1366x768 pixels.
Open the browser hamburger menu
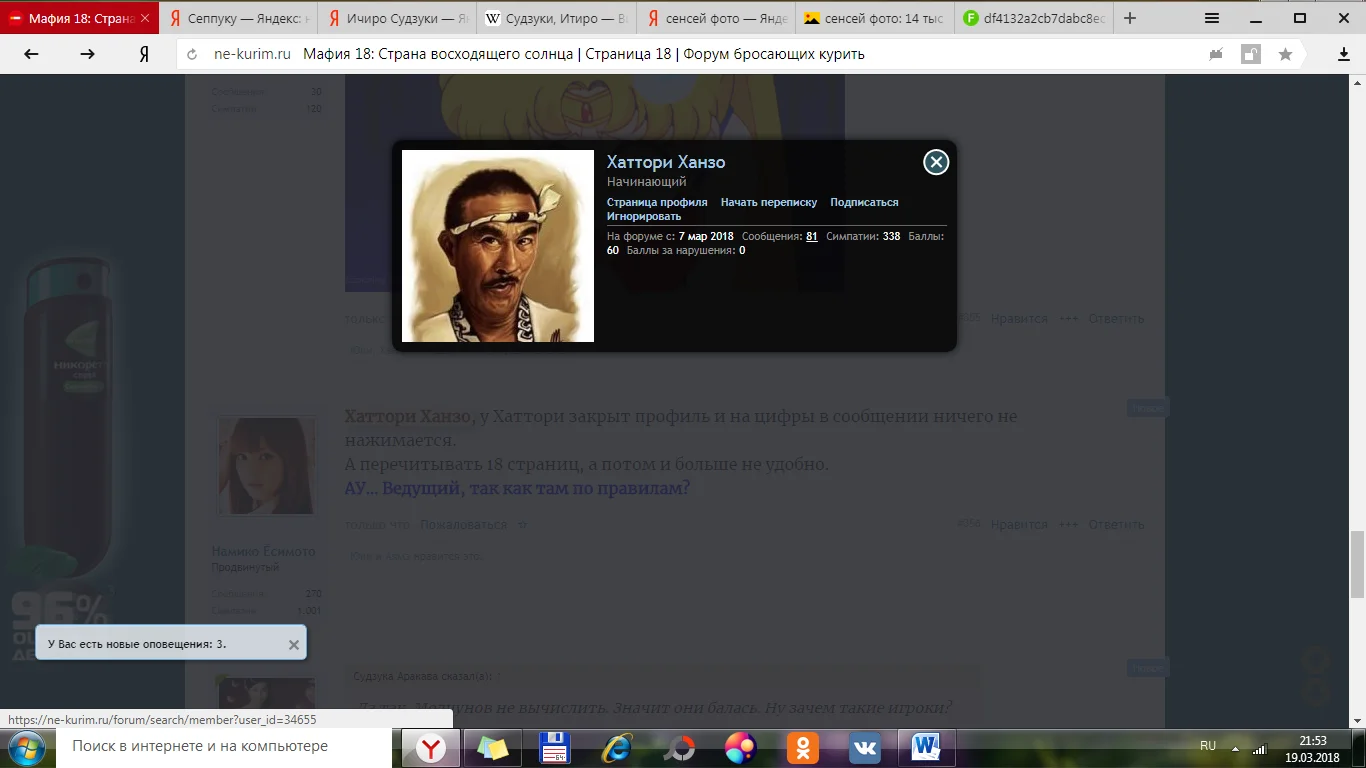coord(1212,18)
